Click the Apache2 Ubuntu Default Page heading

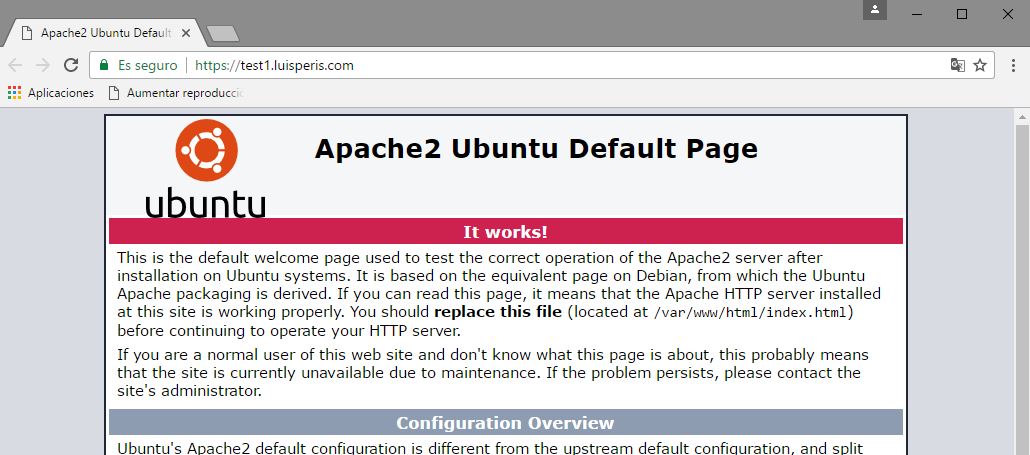(536, 149)
